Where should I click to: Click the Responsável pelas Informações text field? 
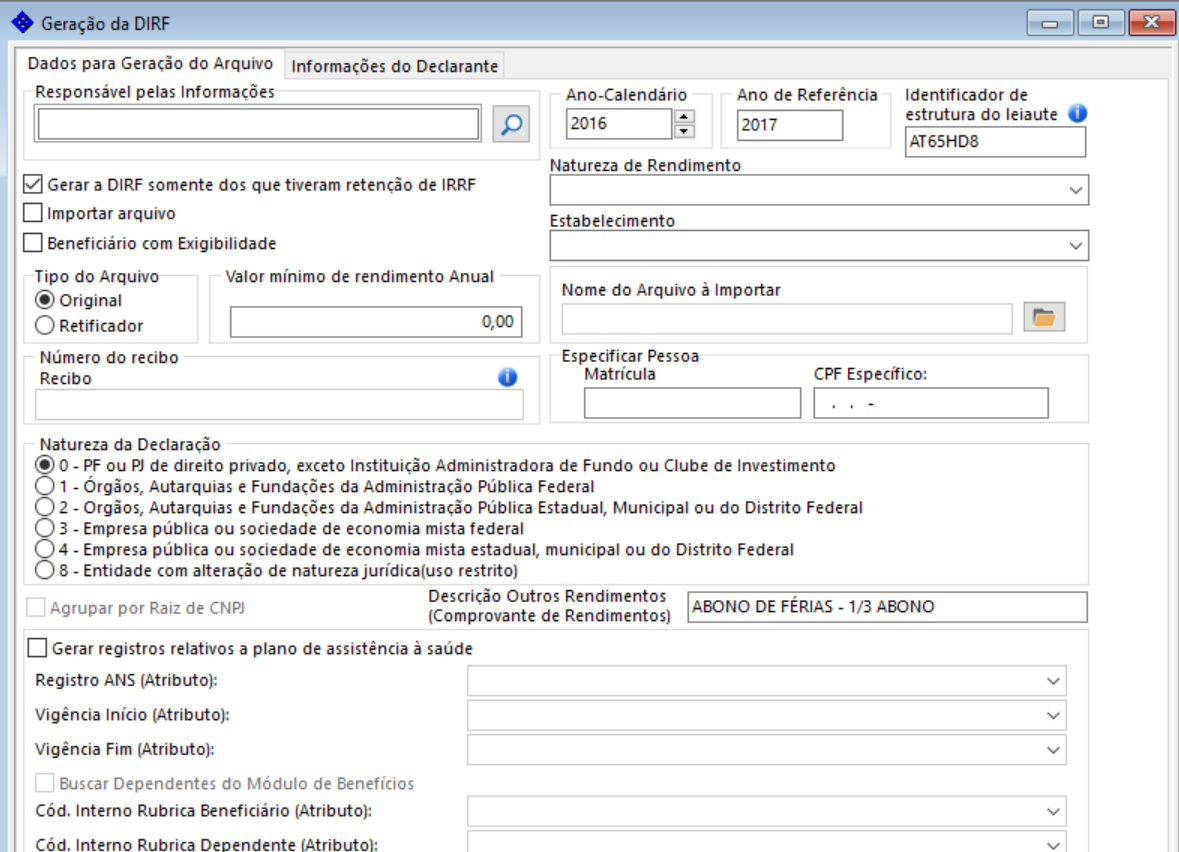click(258, 124)
